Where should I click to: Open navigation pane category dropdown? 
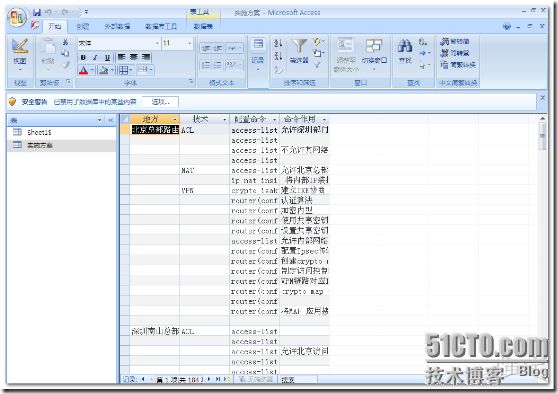[100, 120]
